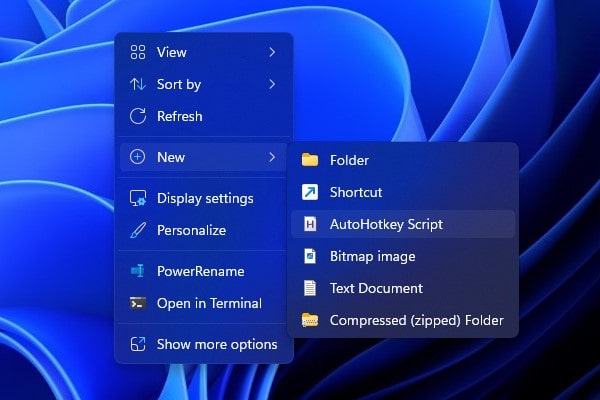The width and height of the screenshot is (600, 400).
Task: Click the Personalize paintbrush icon
Action: (x=138, y=230)
